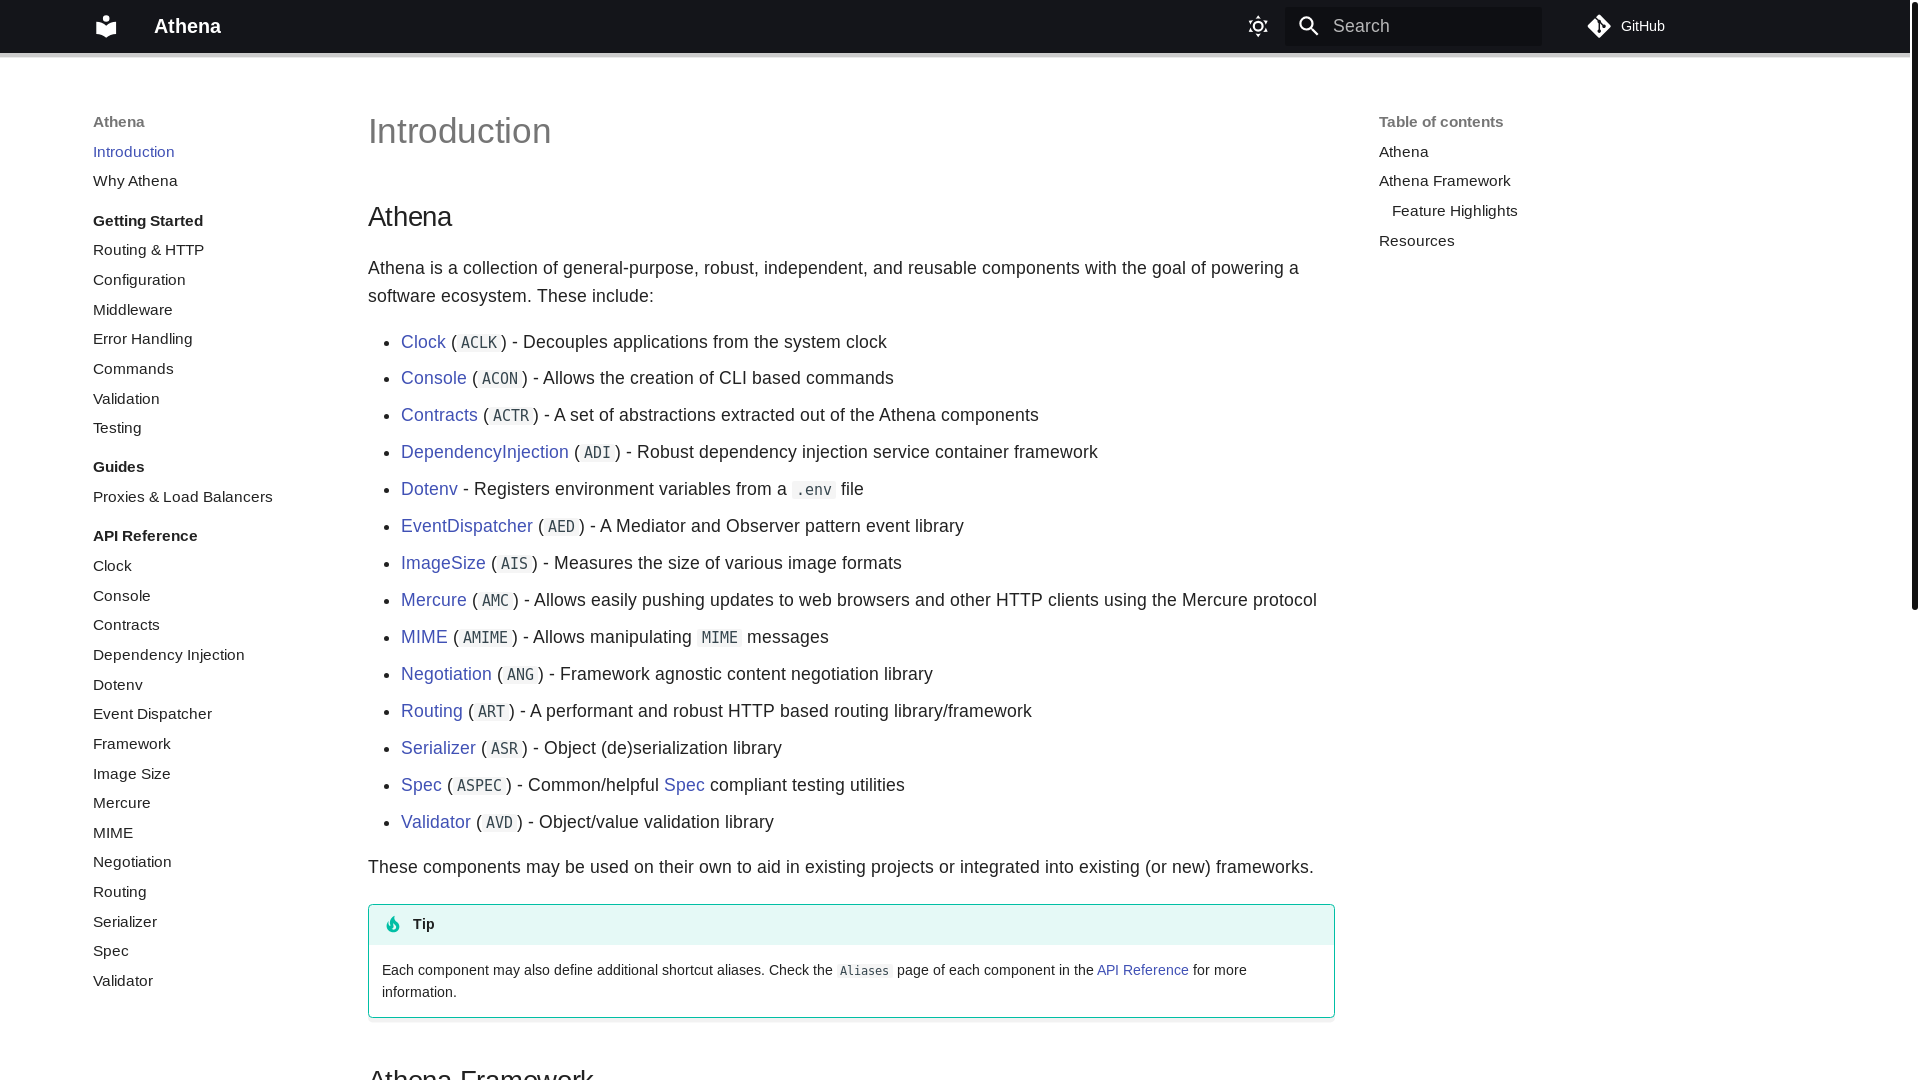1920x1080 pixels.
Task: Open Testing page in sidebar
Action: [x=117, y=428]
